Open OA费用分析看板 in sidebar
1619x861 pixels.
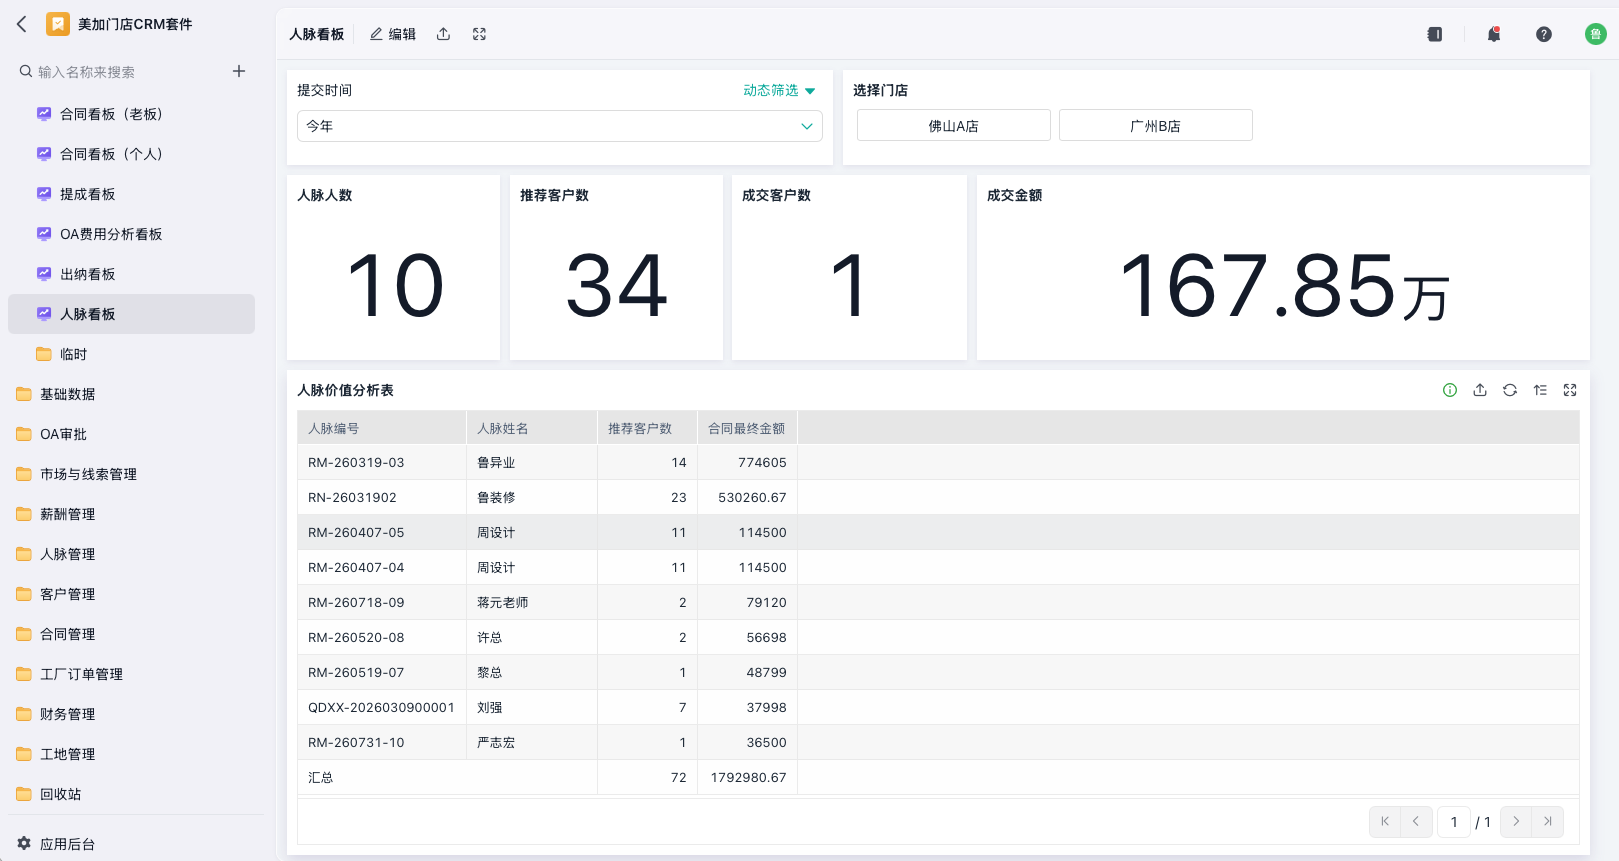pyautogui.click(x=132, y=234)
